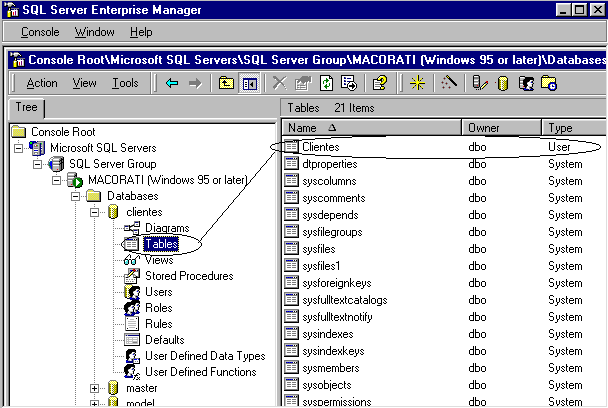Sort by Type column header
This screenshot has height=408, width=608.
[574, 128]
